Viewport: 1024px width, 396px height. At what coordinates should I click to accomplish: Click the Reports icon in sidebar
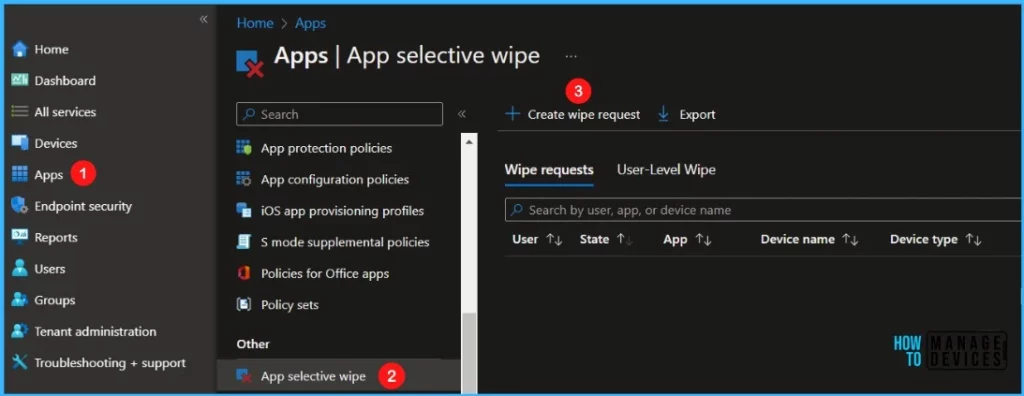coord(20,237)
